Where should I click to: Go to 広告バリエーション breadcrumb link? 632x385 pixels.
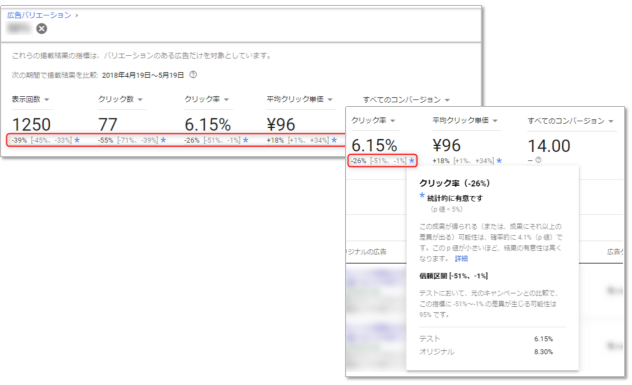coord(39,15)
